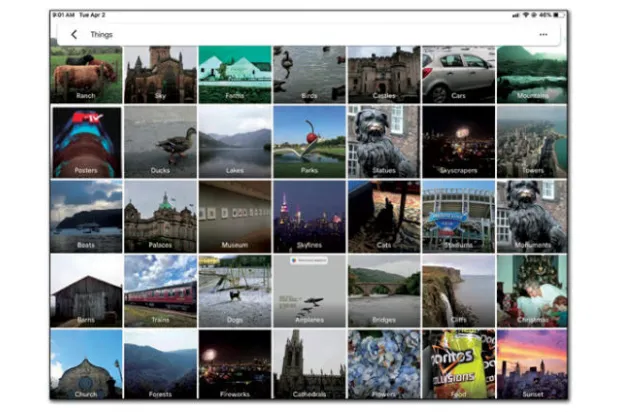Open the Skyscrapers thumbnail
Screen dimensions: 618x412
(457, 142)
